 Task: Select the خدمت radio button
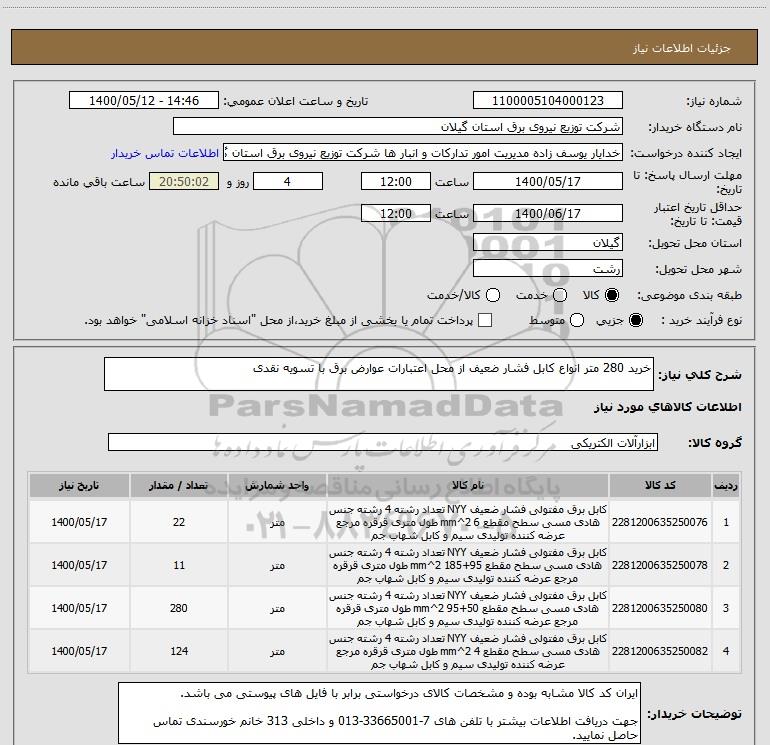(x=560, y=295)
